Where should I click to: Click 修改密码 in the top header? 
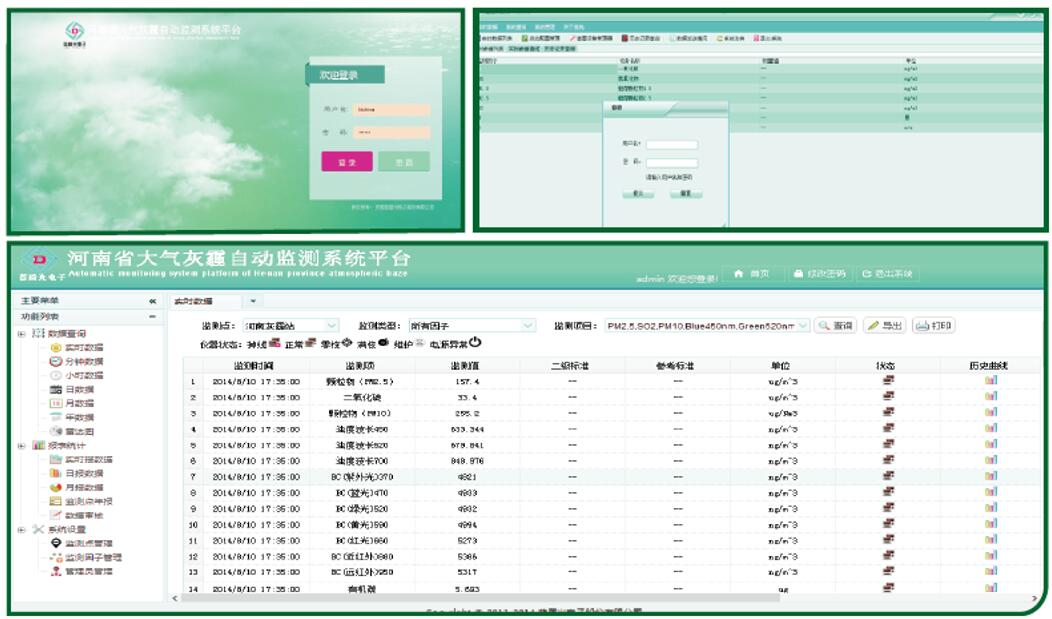819,274
